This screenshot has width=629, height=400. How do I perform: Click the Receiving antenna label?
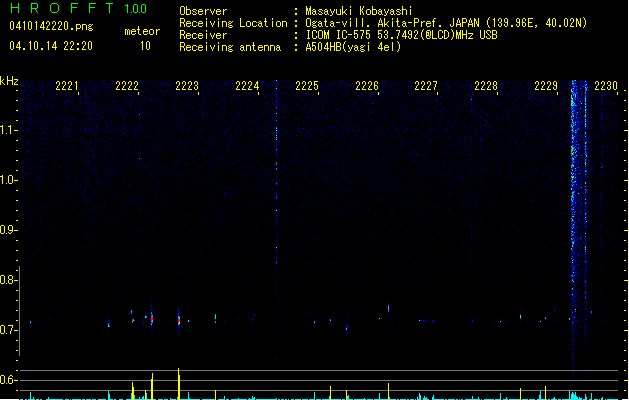[x=230, y=47]
